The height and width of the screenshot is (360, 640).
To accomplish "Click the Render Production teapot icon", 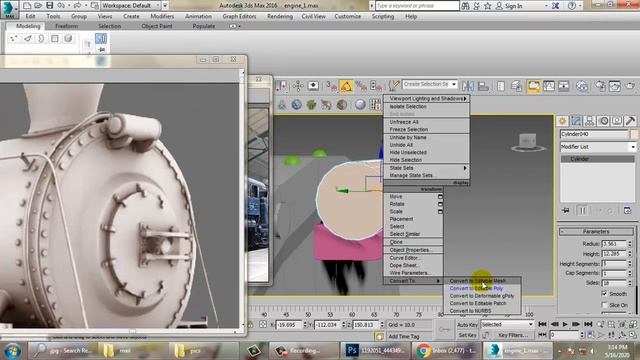I will coord(631,86).
